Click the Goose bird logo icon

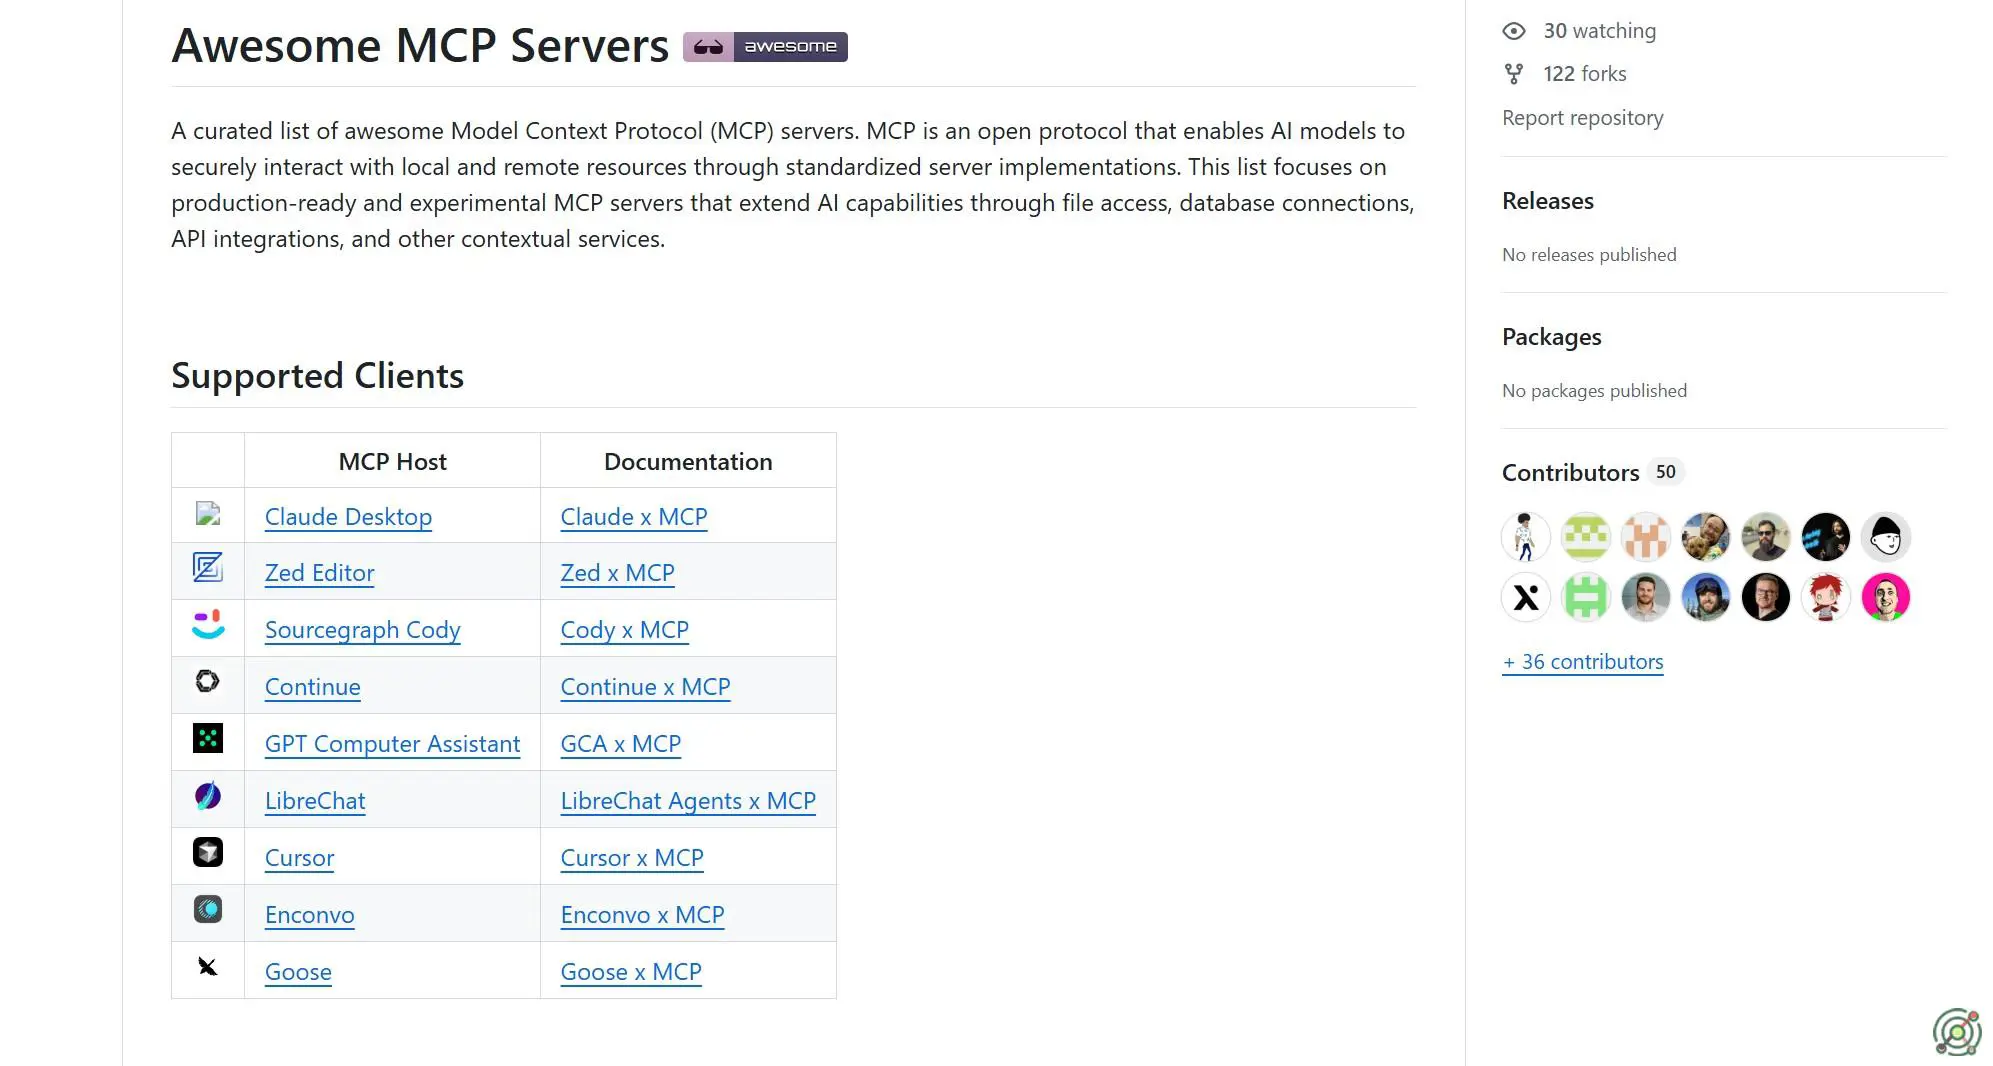click(207, 966)
